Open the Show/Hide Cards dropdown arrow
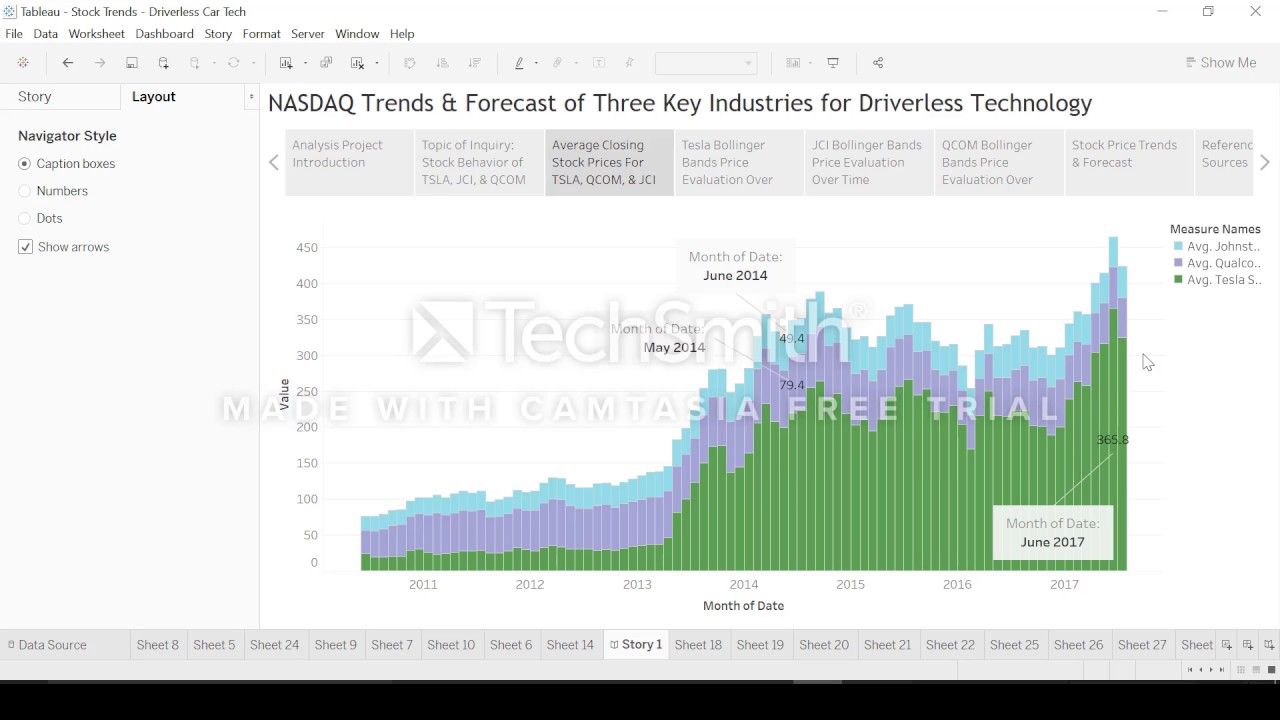1280x720 pixels. click(810, 63)
